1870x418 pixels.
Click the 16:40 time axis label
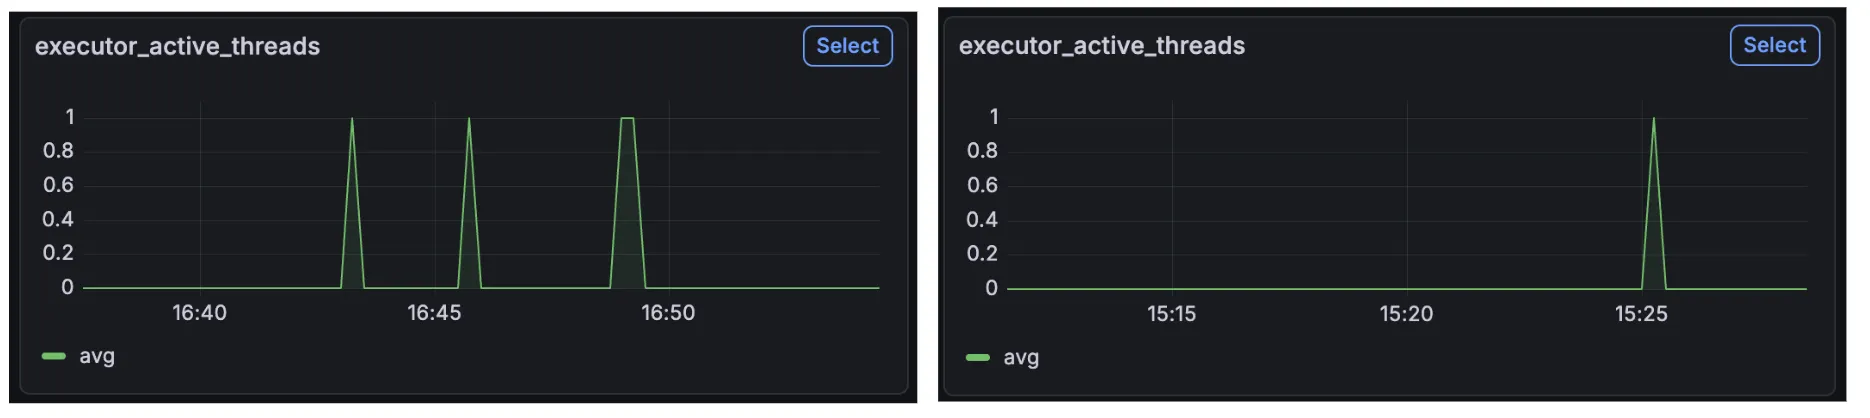199,313
